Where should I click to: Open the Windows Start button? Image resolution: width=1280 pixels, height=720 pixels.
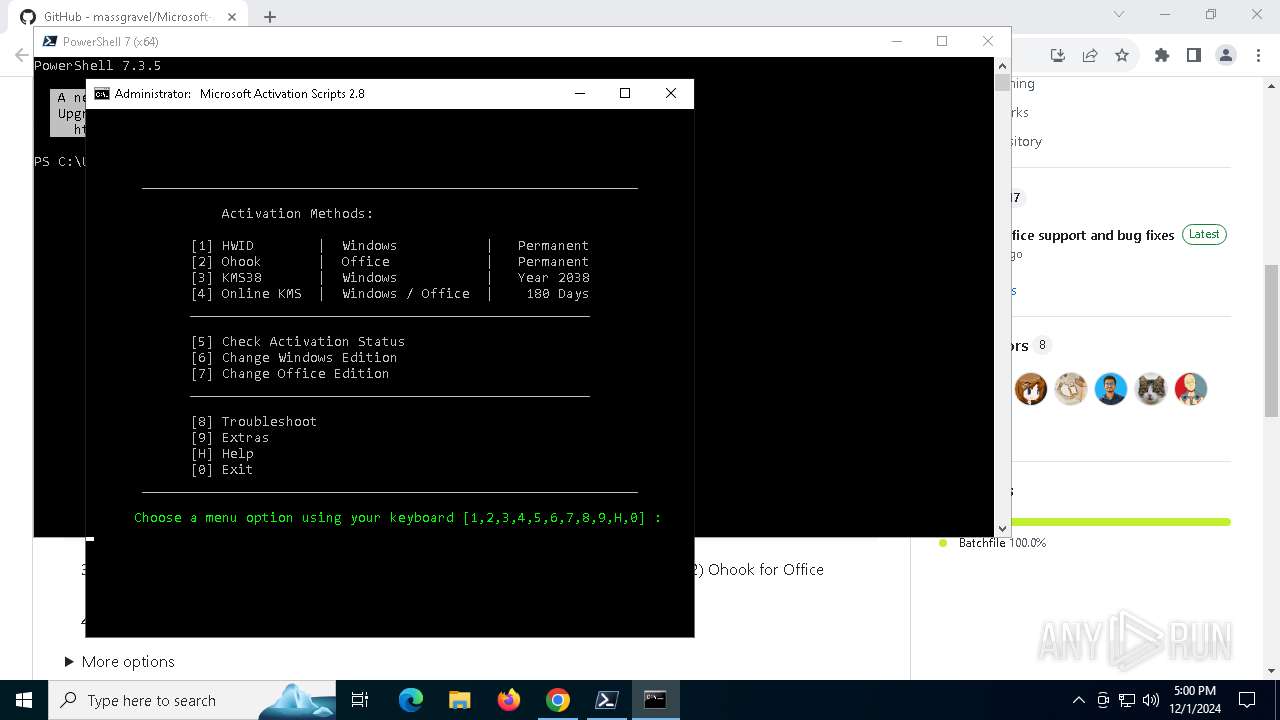[23, 700]
